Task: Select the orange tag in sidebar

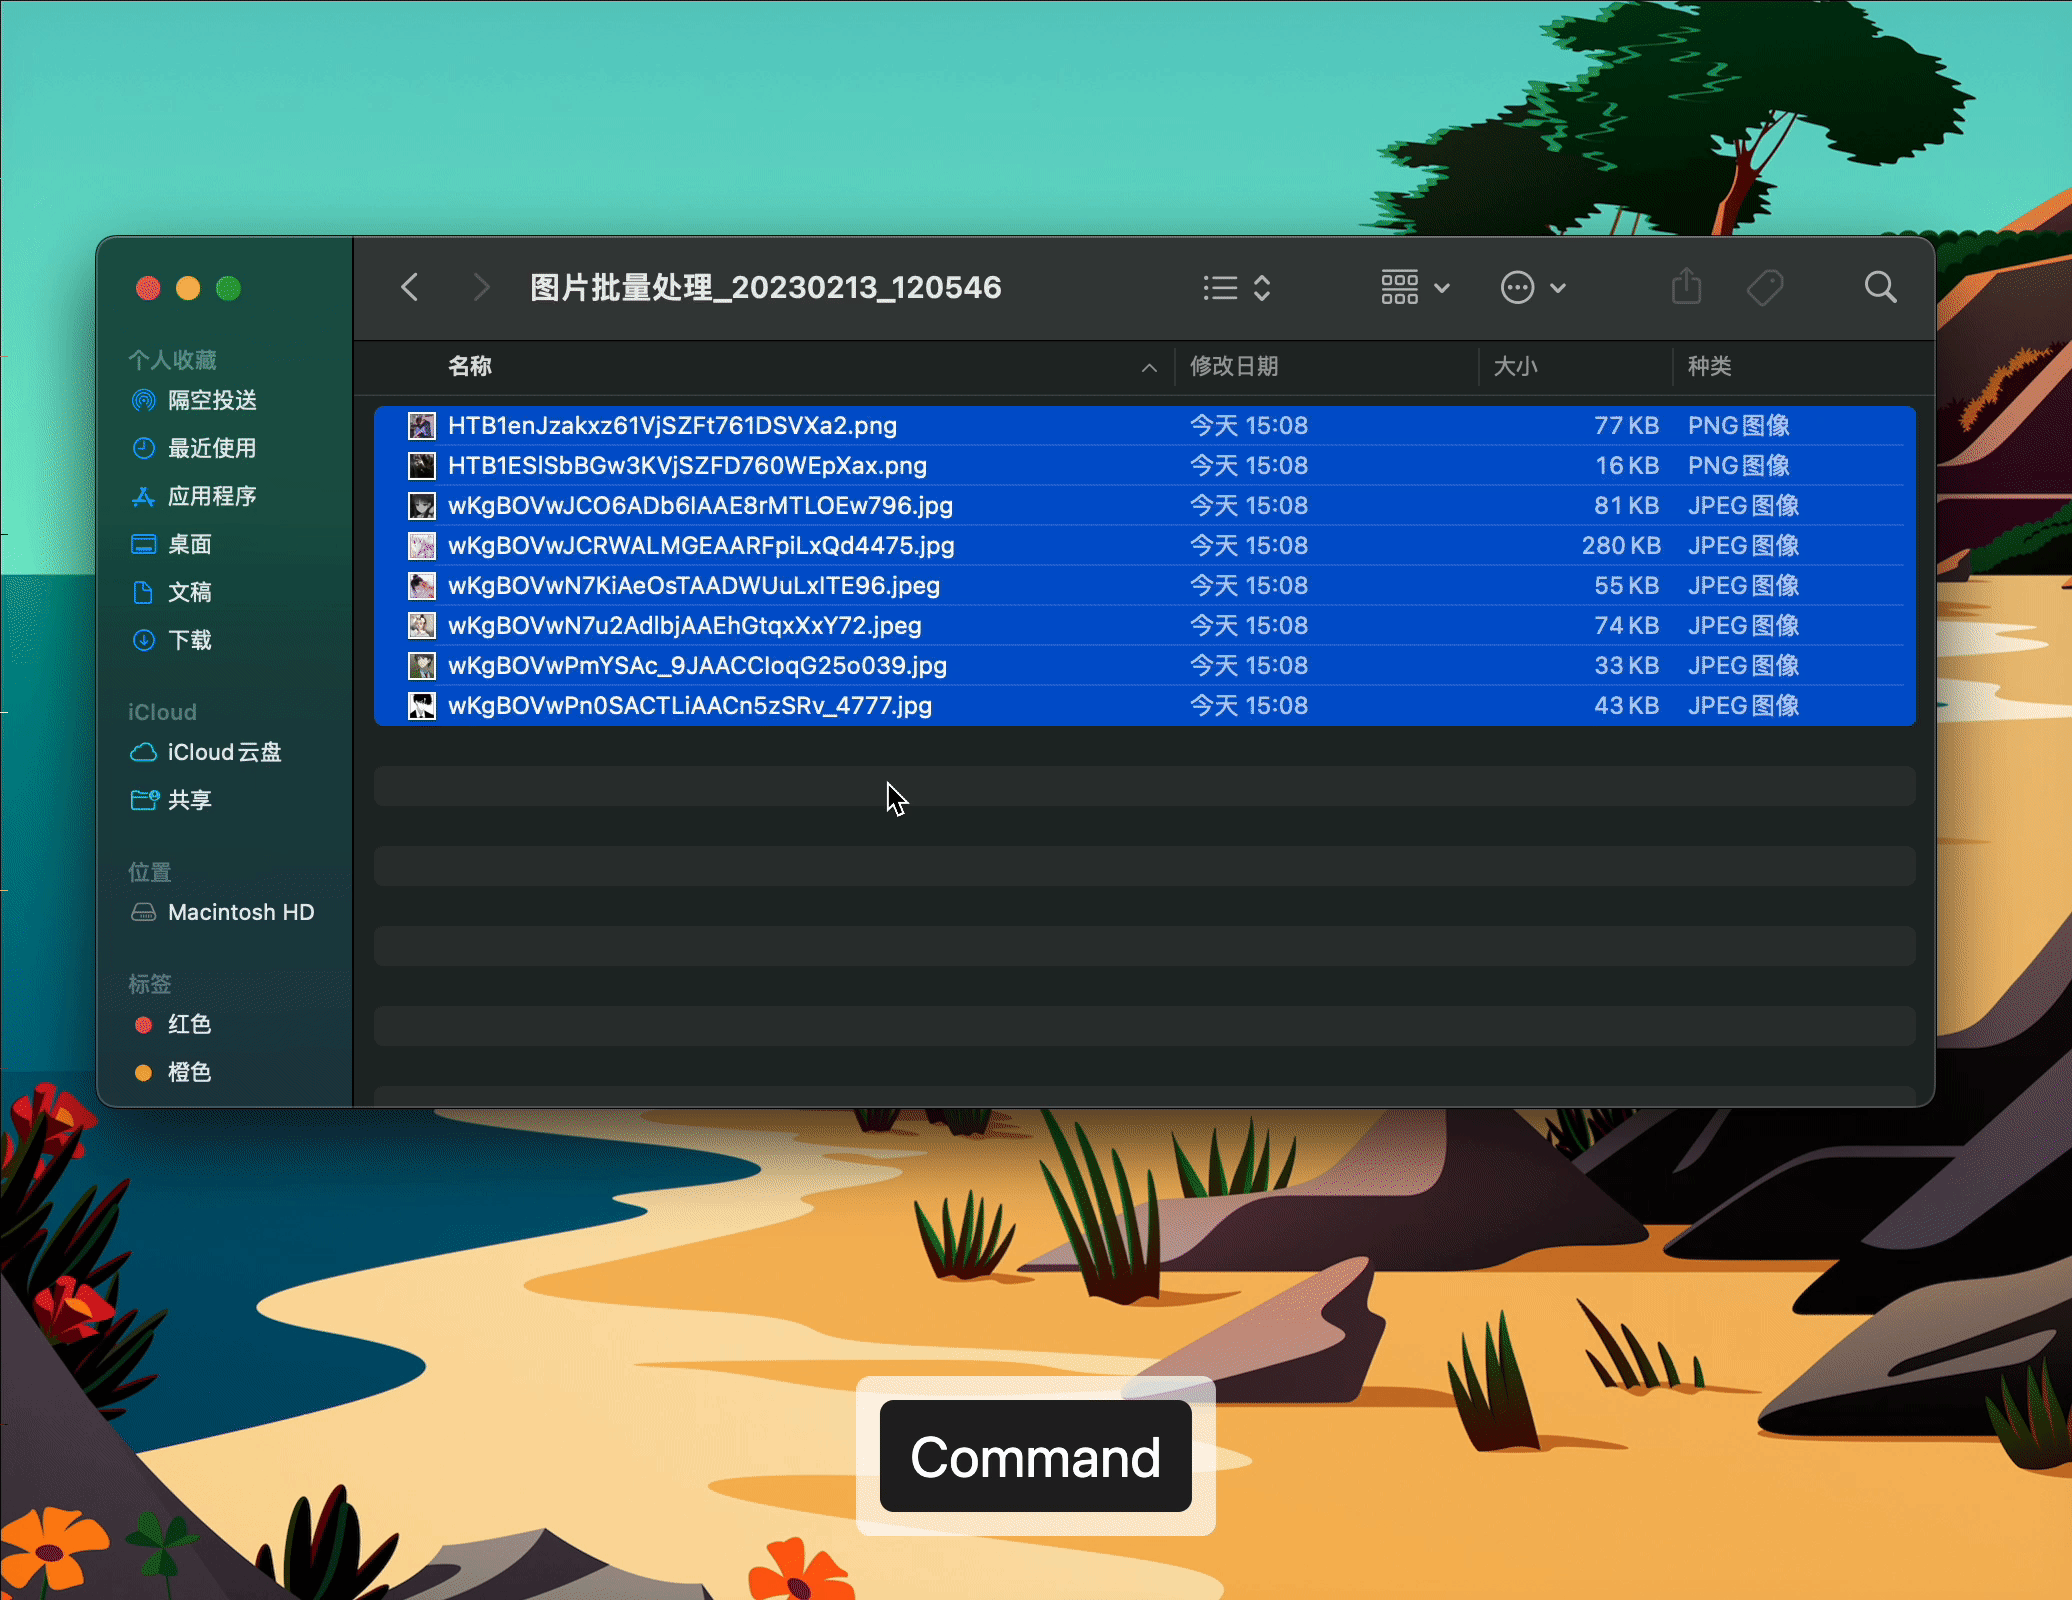Action: point(188,1072)
